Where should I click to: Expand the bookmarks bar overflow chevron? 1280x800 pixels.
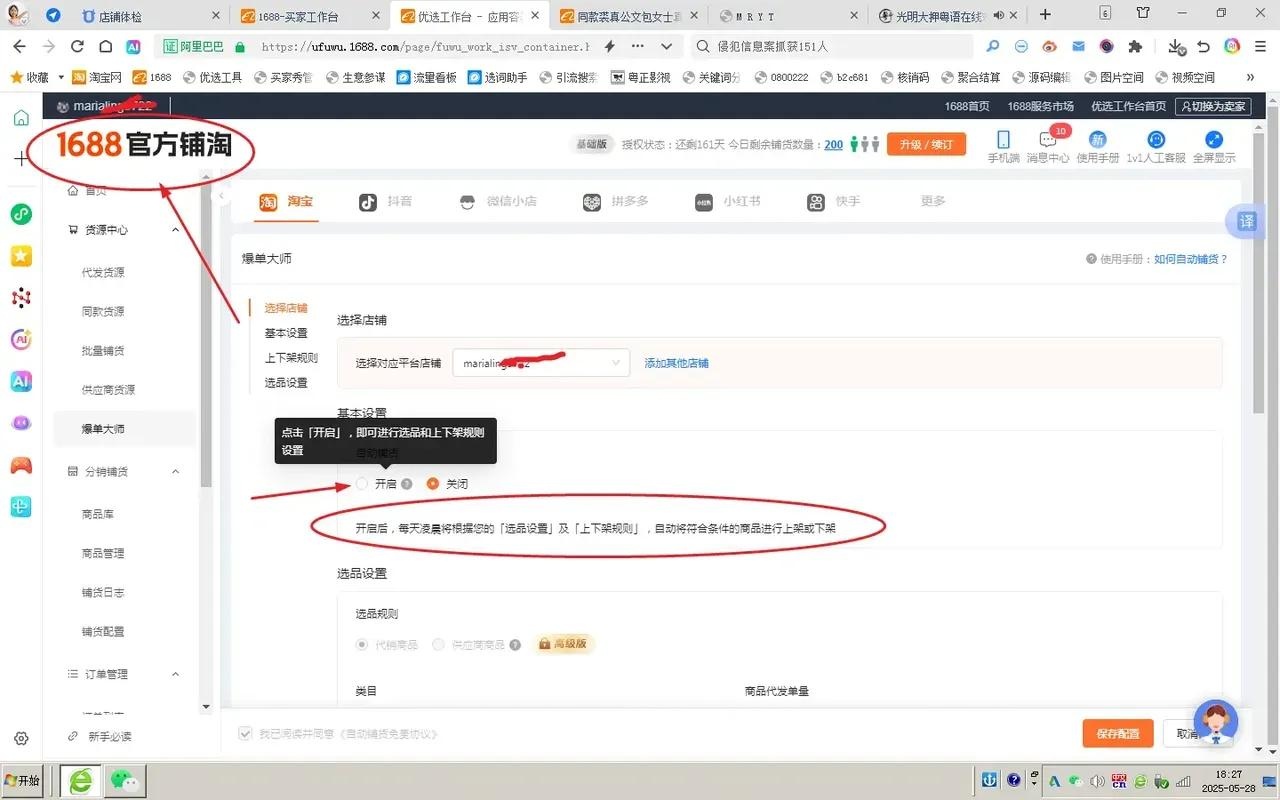[x=1250, y=77]
